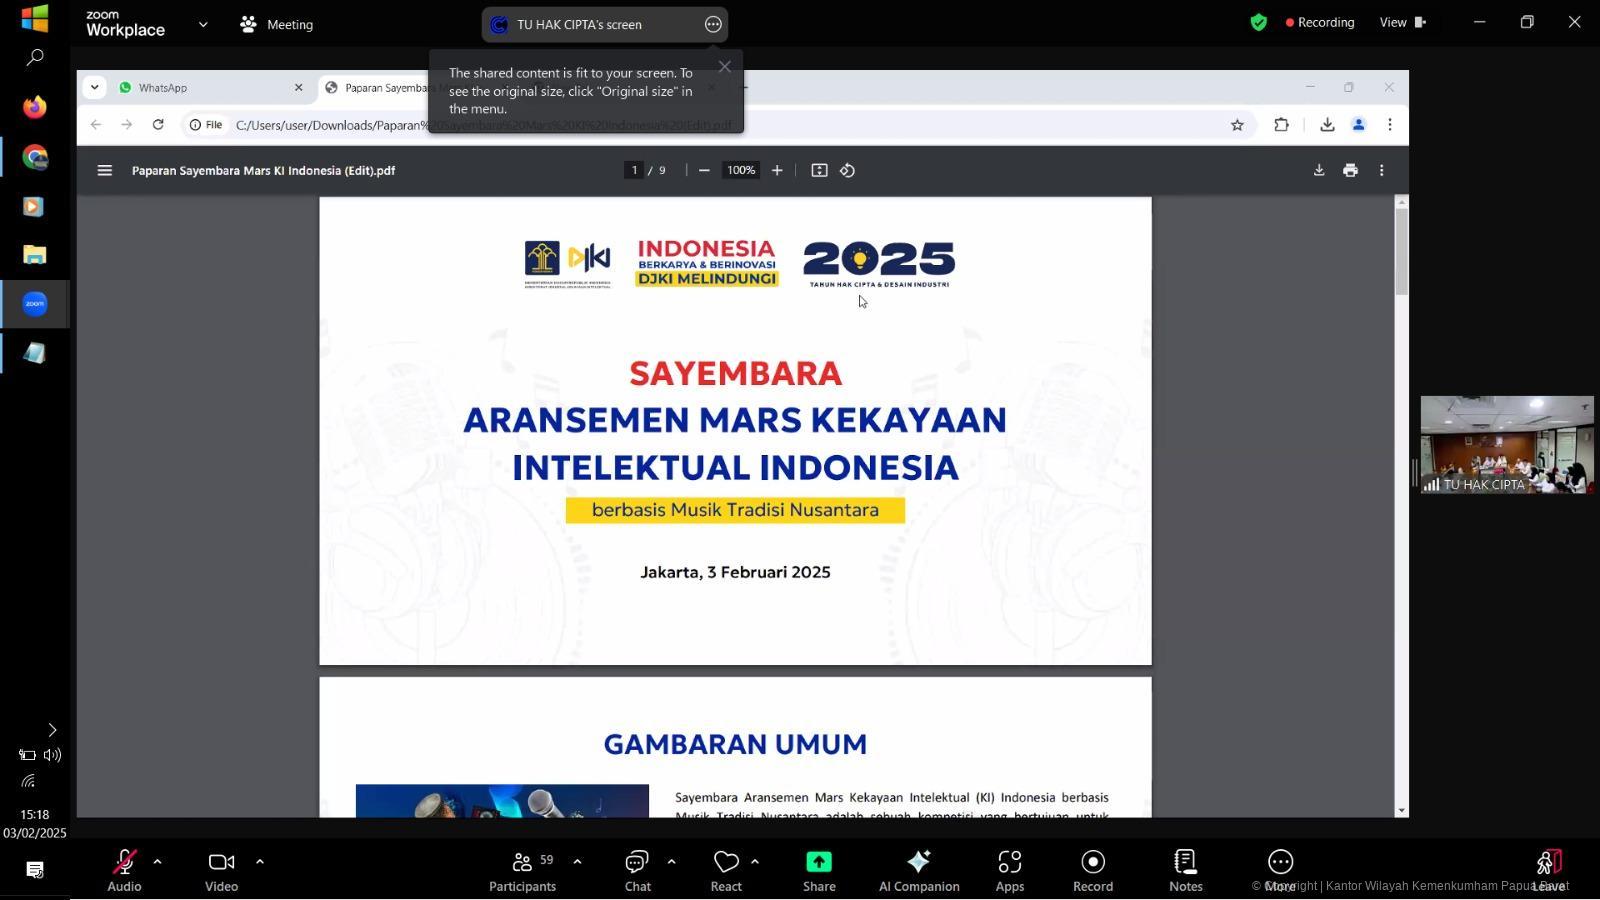1600x900 pixels.
Task: Unmute the Audio microphone
Action: pyautogui.click(x=124, y=870)
